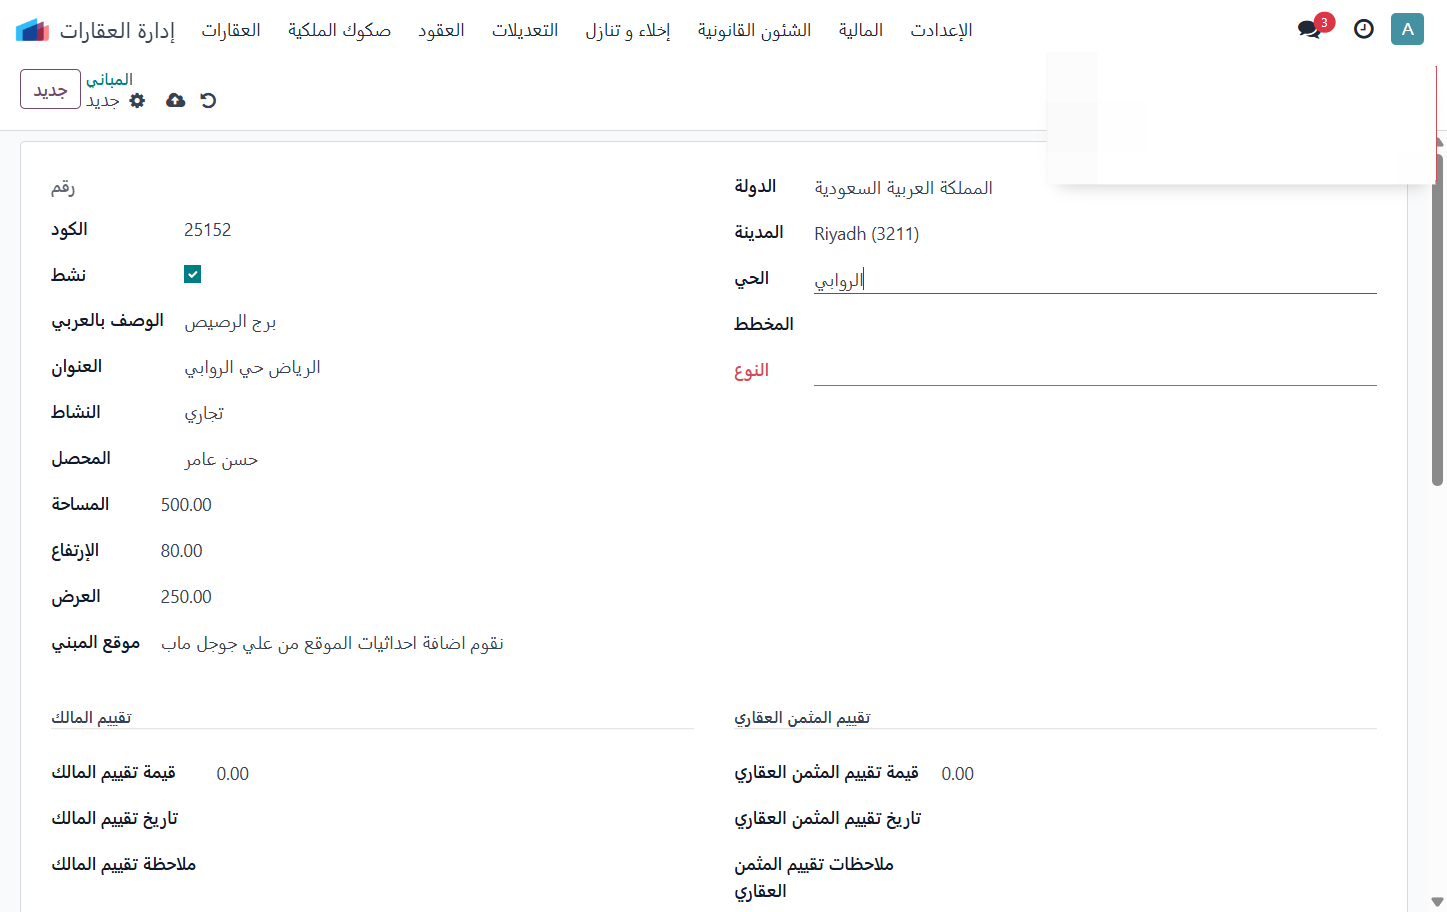The width and height of the screenshot is (1447, 912).
Task: Open the العقود menu
Action: click(x=441, y=30)
